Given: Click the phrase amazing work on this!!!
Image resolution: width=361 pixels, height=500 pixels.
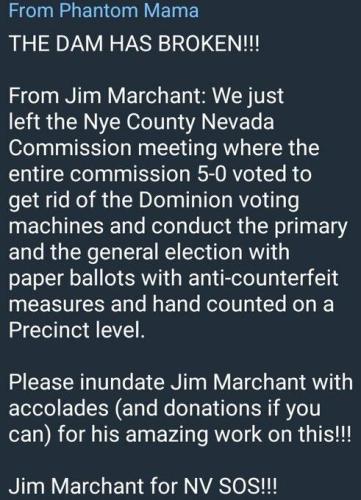Looking at the screenshot, I should 238,435.
